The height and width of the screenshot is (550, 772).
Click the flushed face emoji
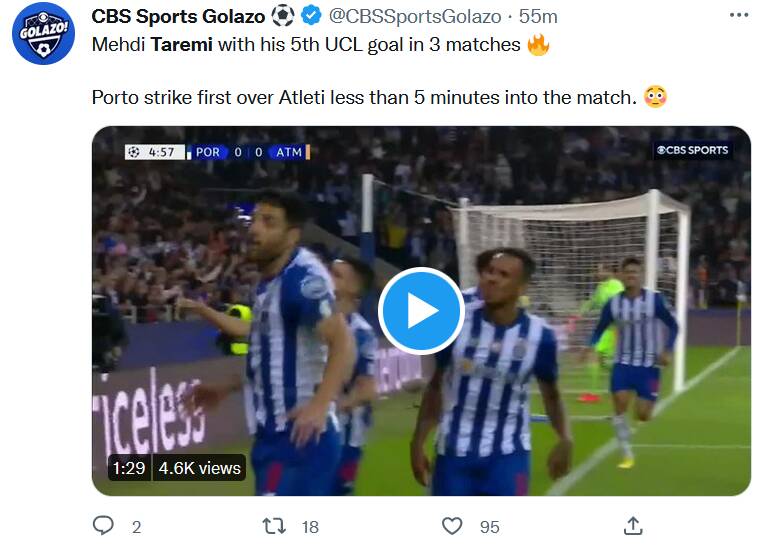[x=656, y=97]
